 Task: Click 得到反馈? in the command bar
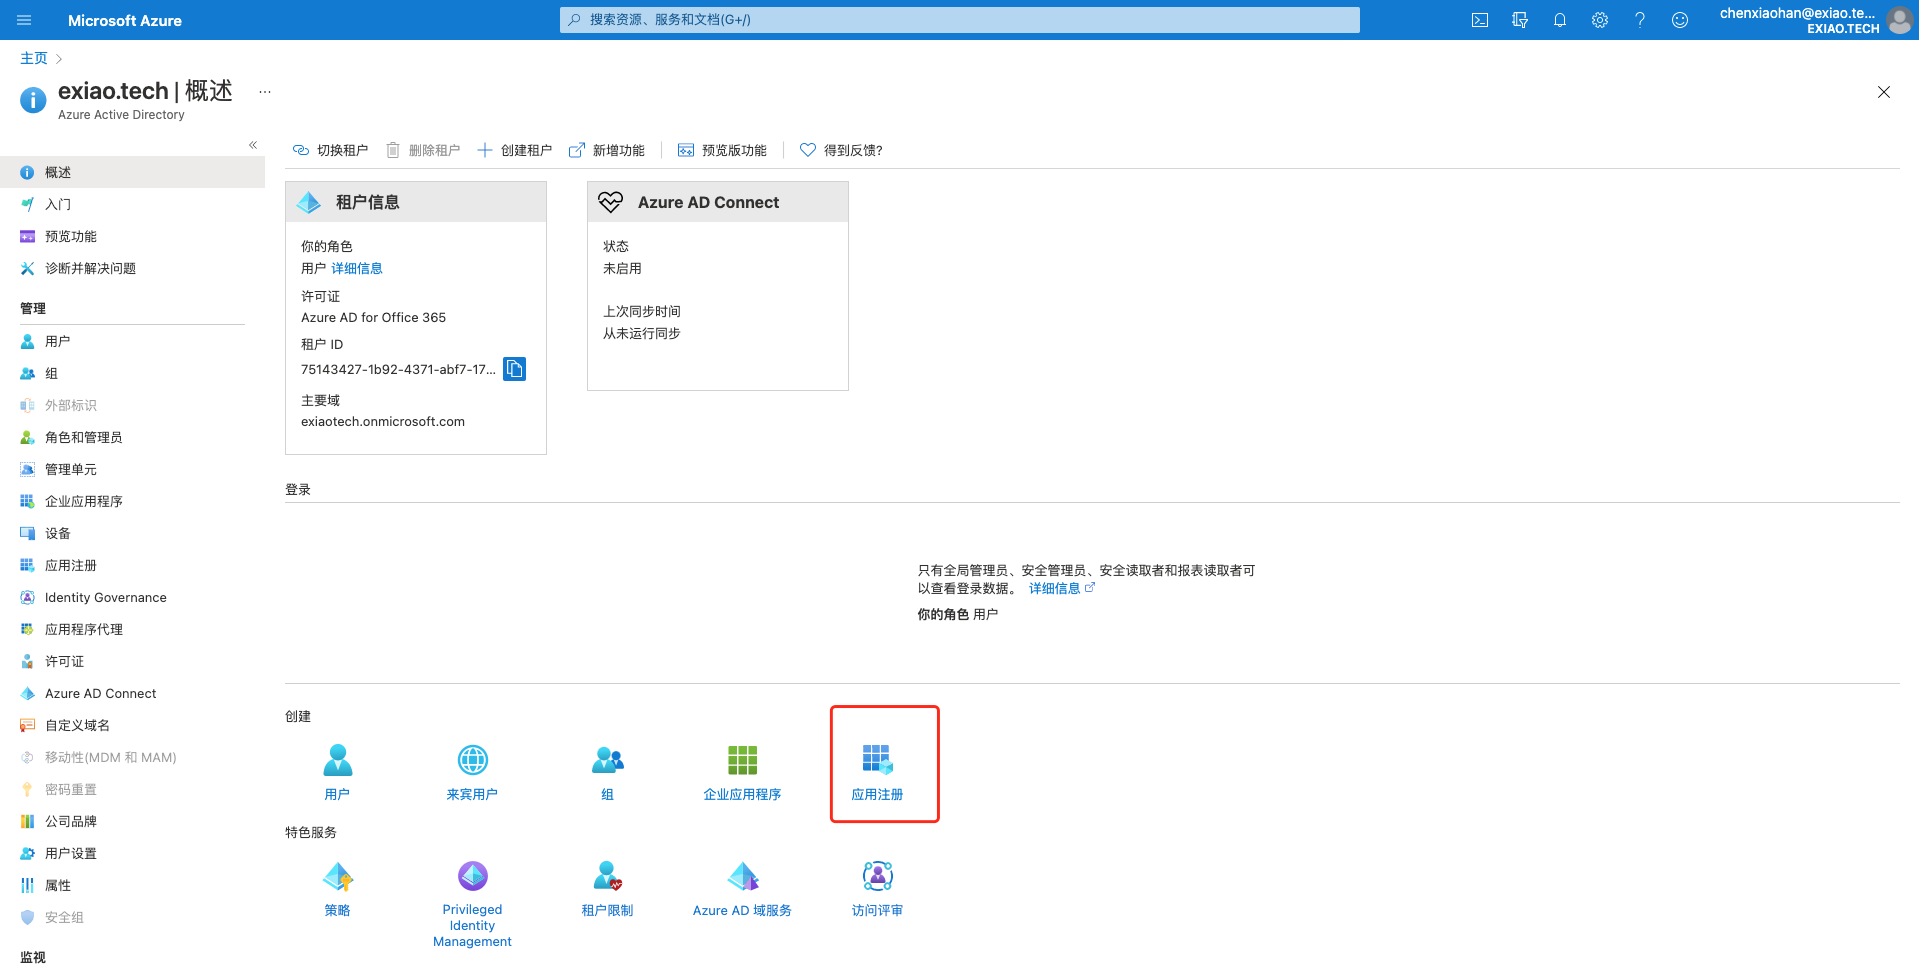click(842, 150)
